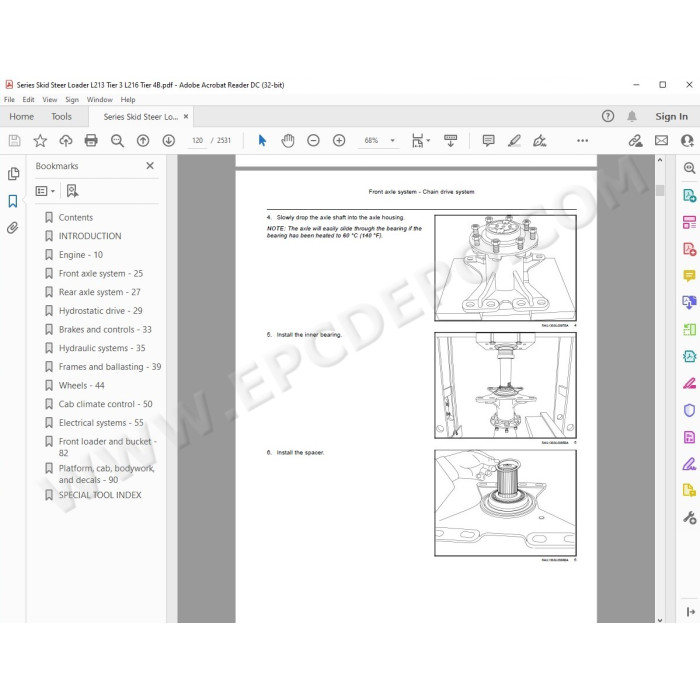The width and height of the screenshot is (700, 700).
Task: Jump to SPECIAL TOOL INDEX bookmark
Action: (x=100, y=495)
